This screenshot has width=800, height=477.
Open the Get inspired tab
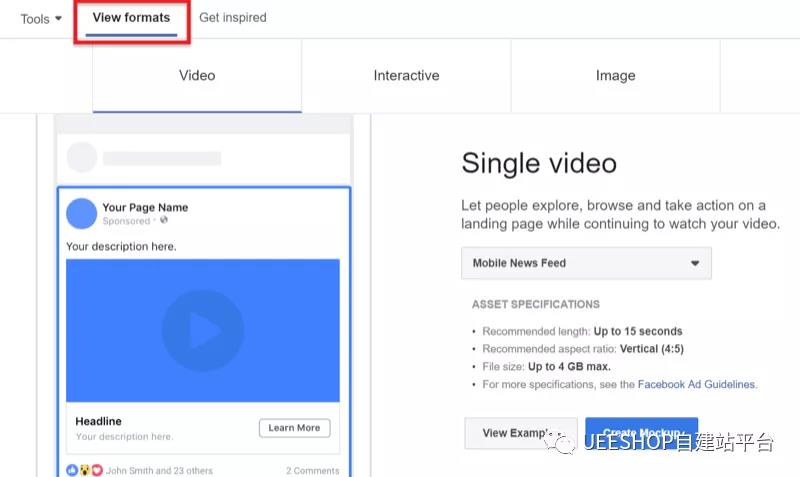point(233,18)
